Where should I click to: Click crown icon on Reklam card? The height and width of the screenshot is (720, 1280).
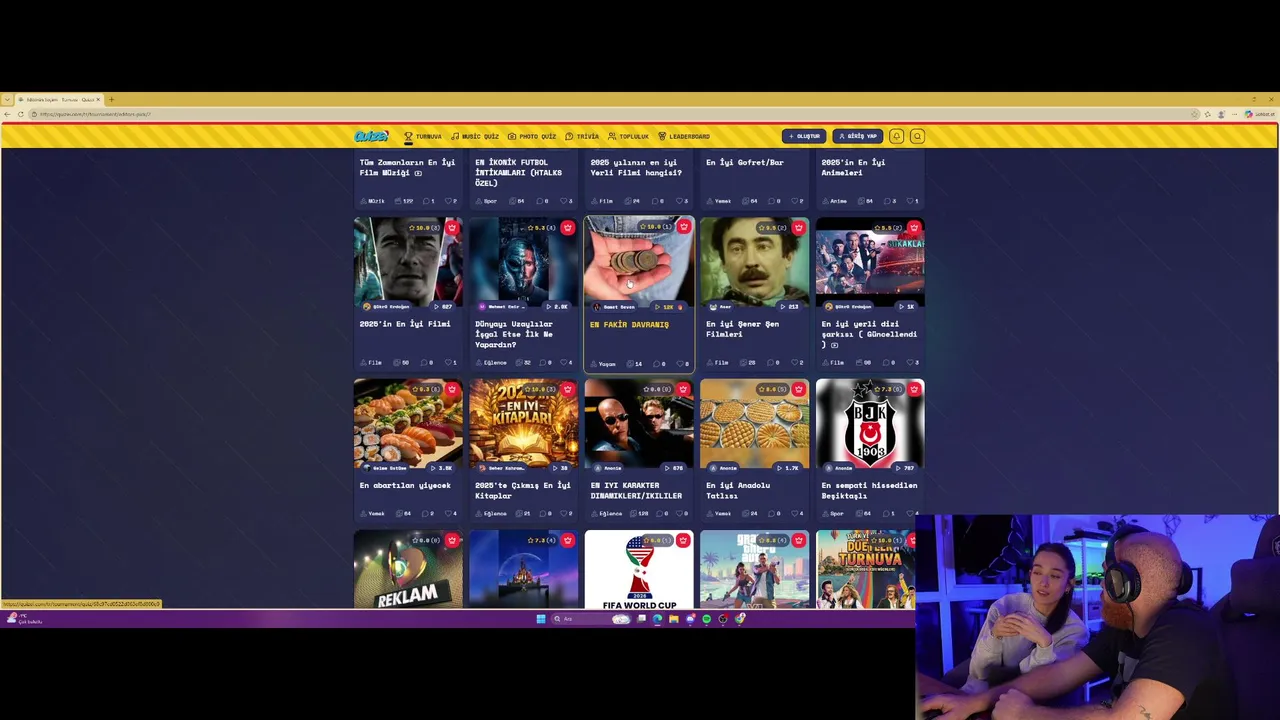452,540
